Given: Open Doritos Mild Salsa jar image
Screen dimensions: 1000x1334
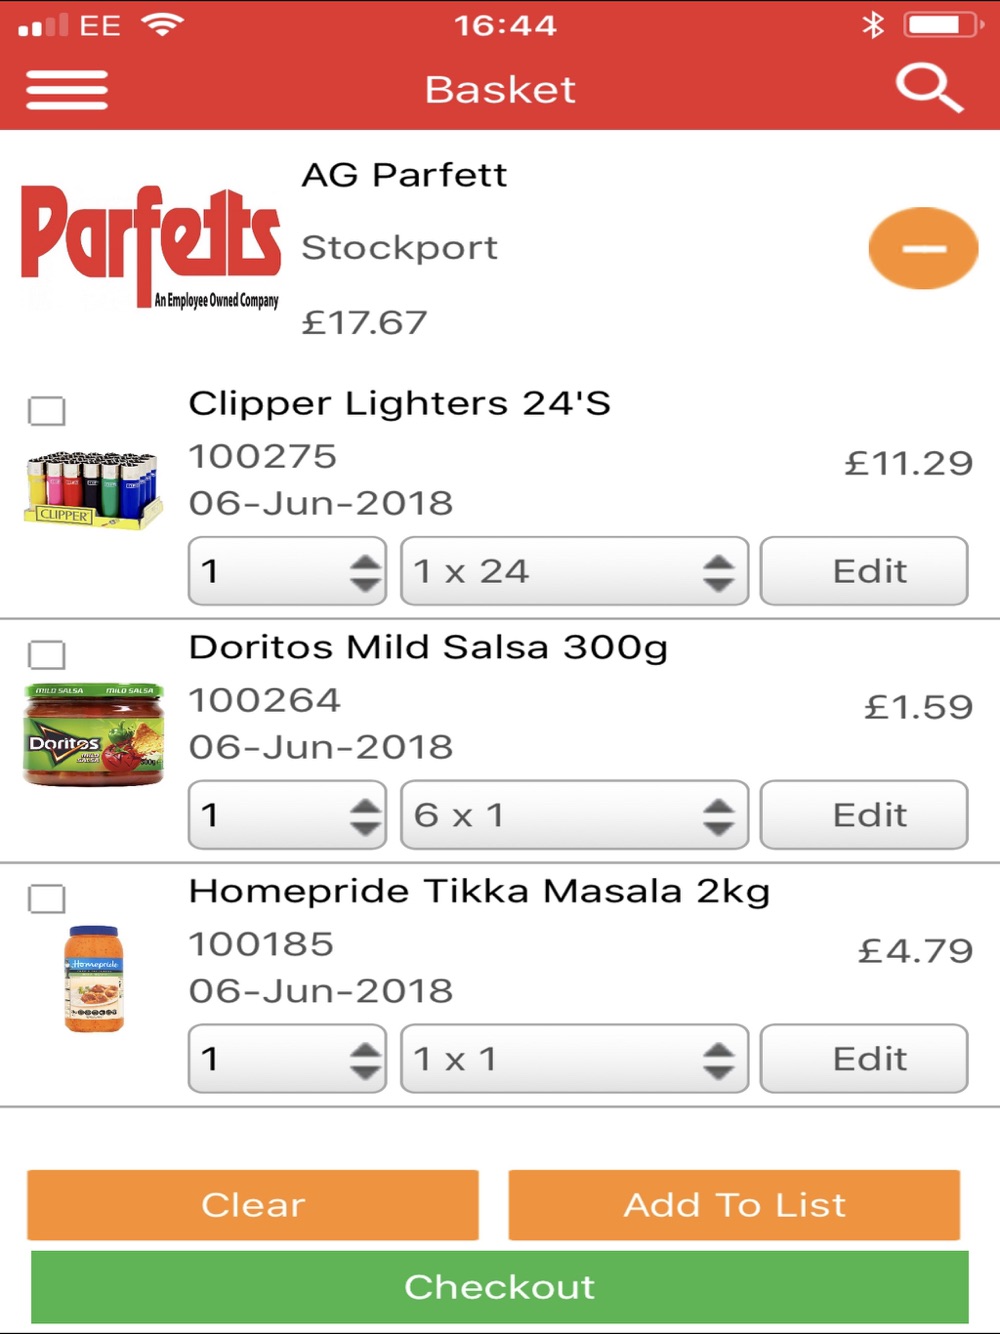Looking at the screenshot, I should coord(93,734).
